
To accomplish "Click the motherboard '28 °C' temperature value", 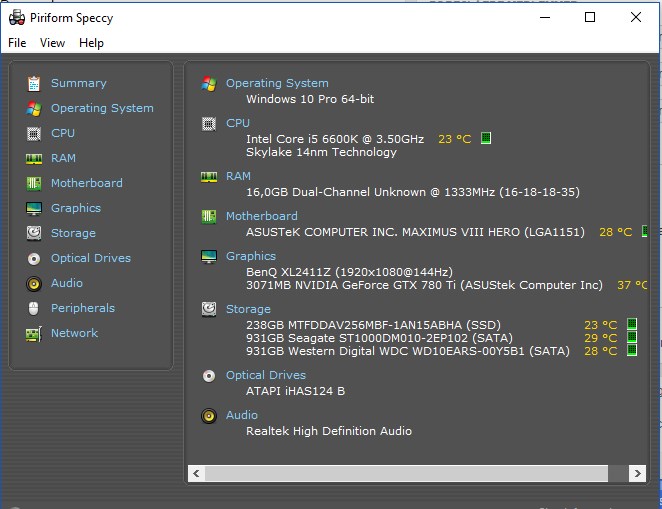I will (x=615, y=232).
